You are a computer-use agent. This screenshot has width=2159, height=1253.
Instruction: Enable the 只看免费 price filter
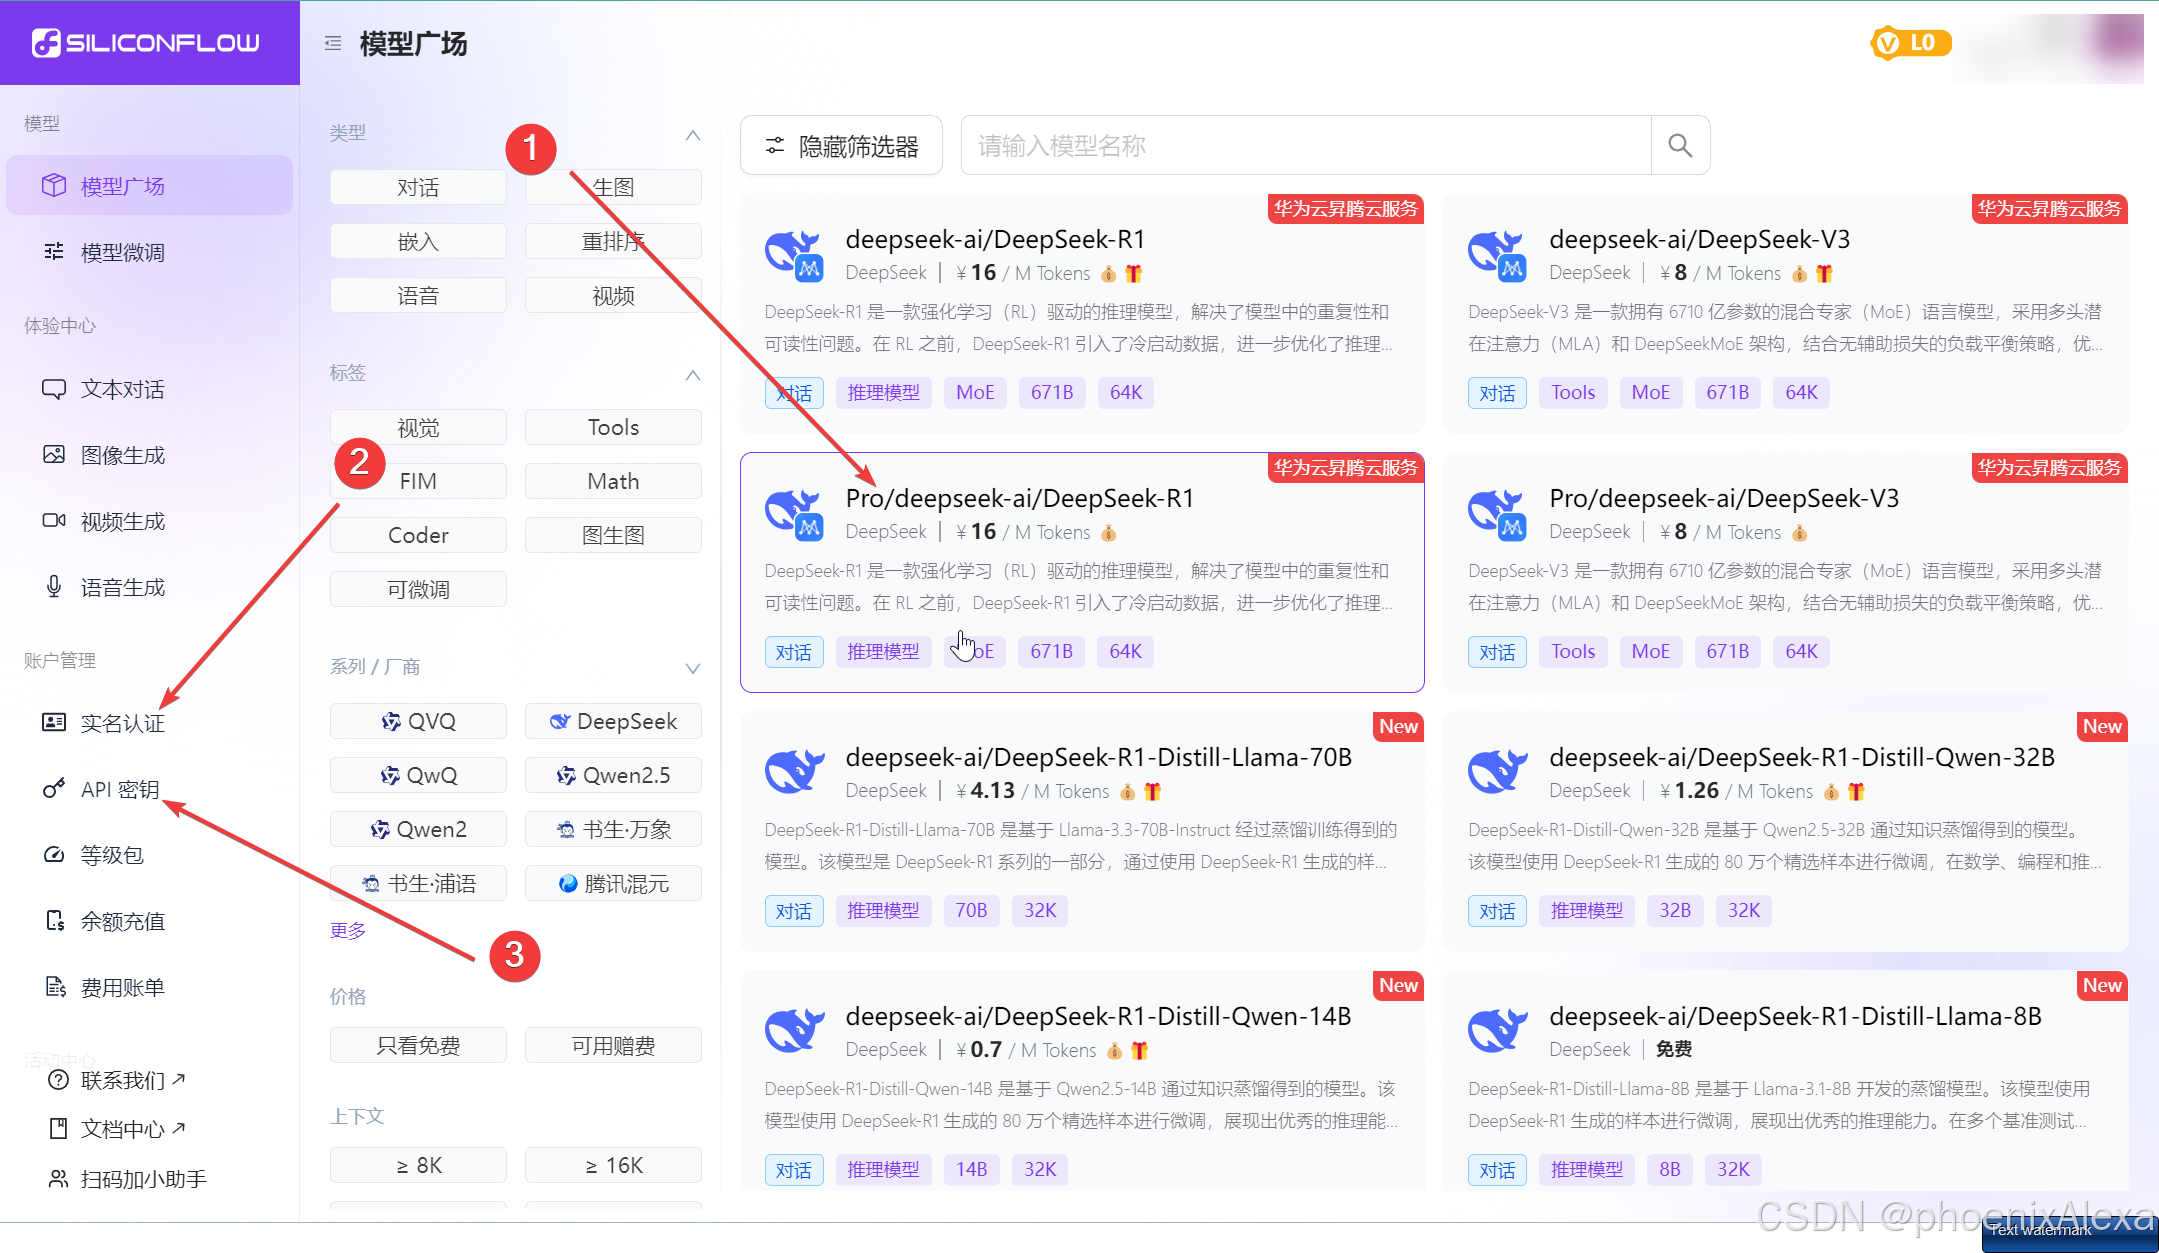point(417,1045)
